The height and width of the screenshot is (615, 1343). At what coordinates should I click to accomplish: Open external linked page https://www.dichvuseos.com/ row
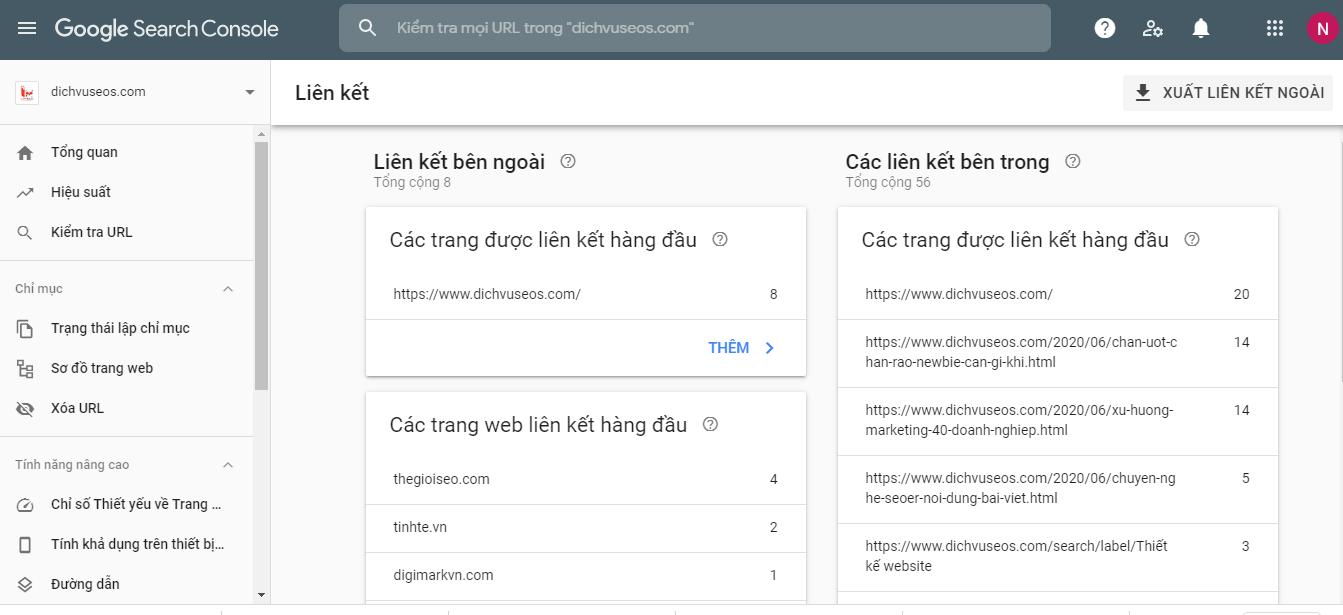(586, 295)
